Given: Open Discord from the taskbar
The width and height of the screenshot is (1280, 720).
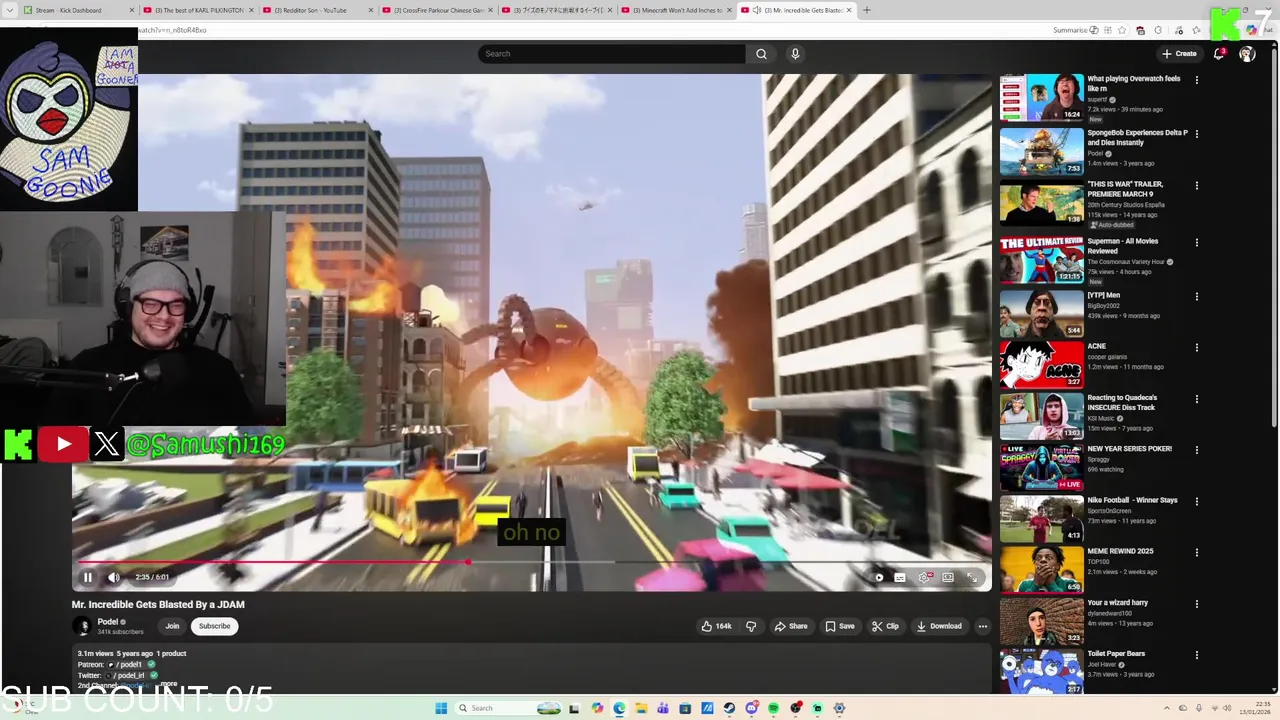Looking at the screenshot, I should (751, 708).
